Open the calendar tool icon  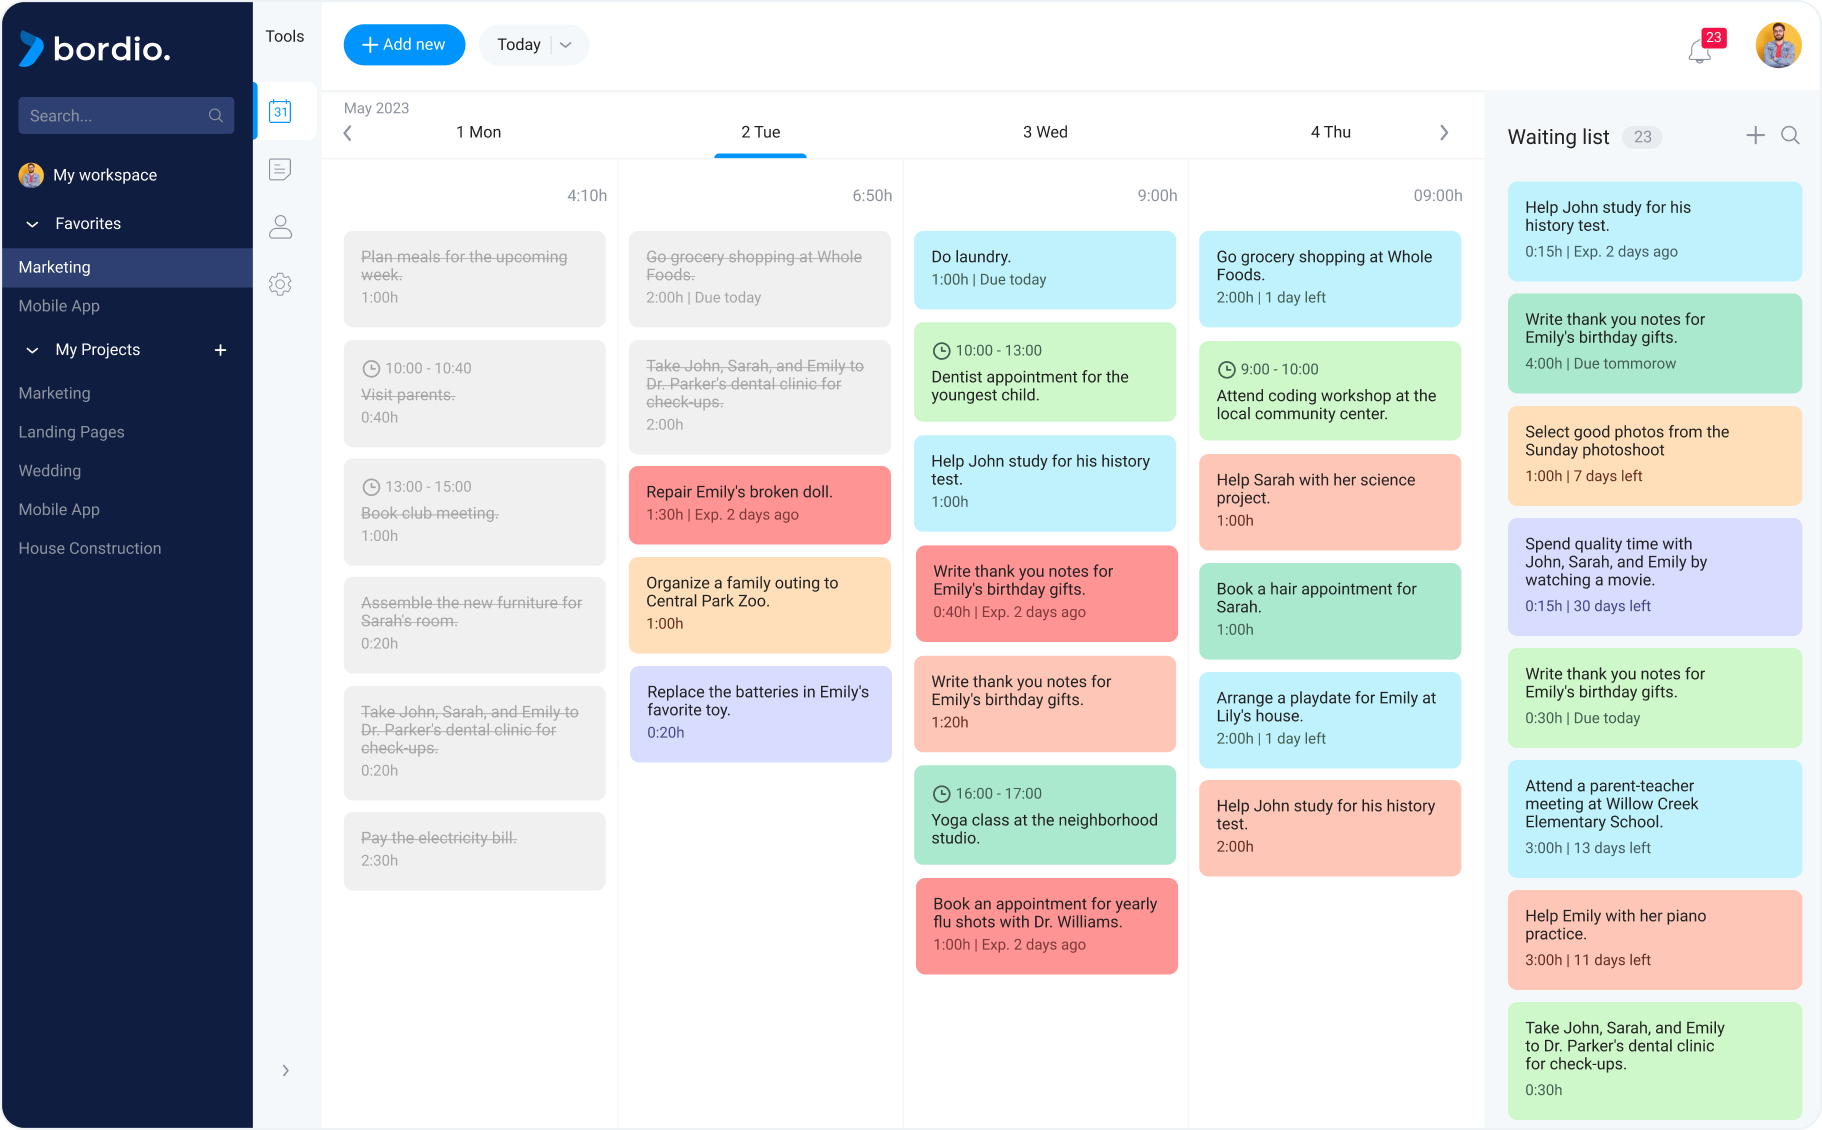coord(281,111)
